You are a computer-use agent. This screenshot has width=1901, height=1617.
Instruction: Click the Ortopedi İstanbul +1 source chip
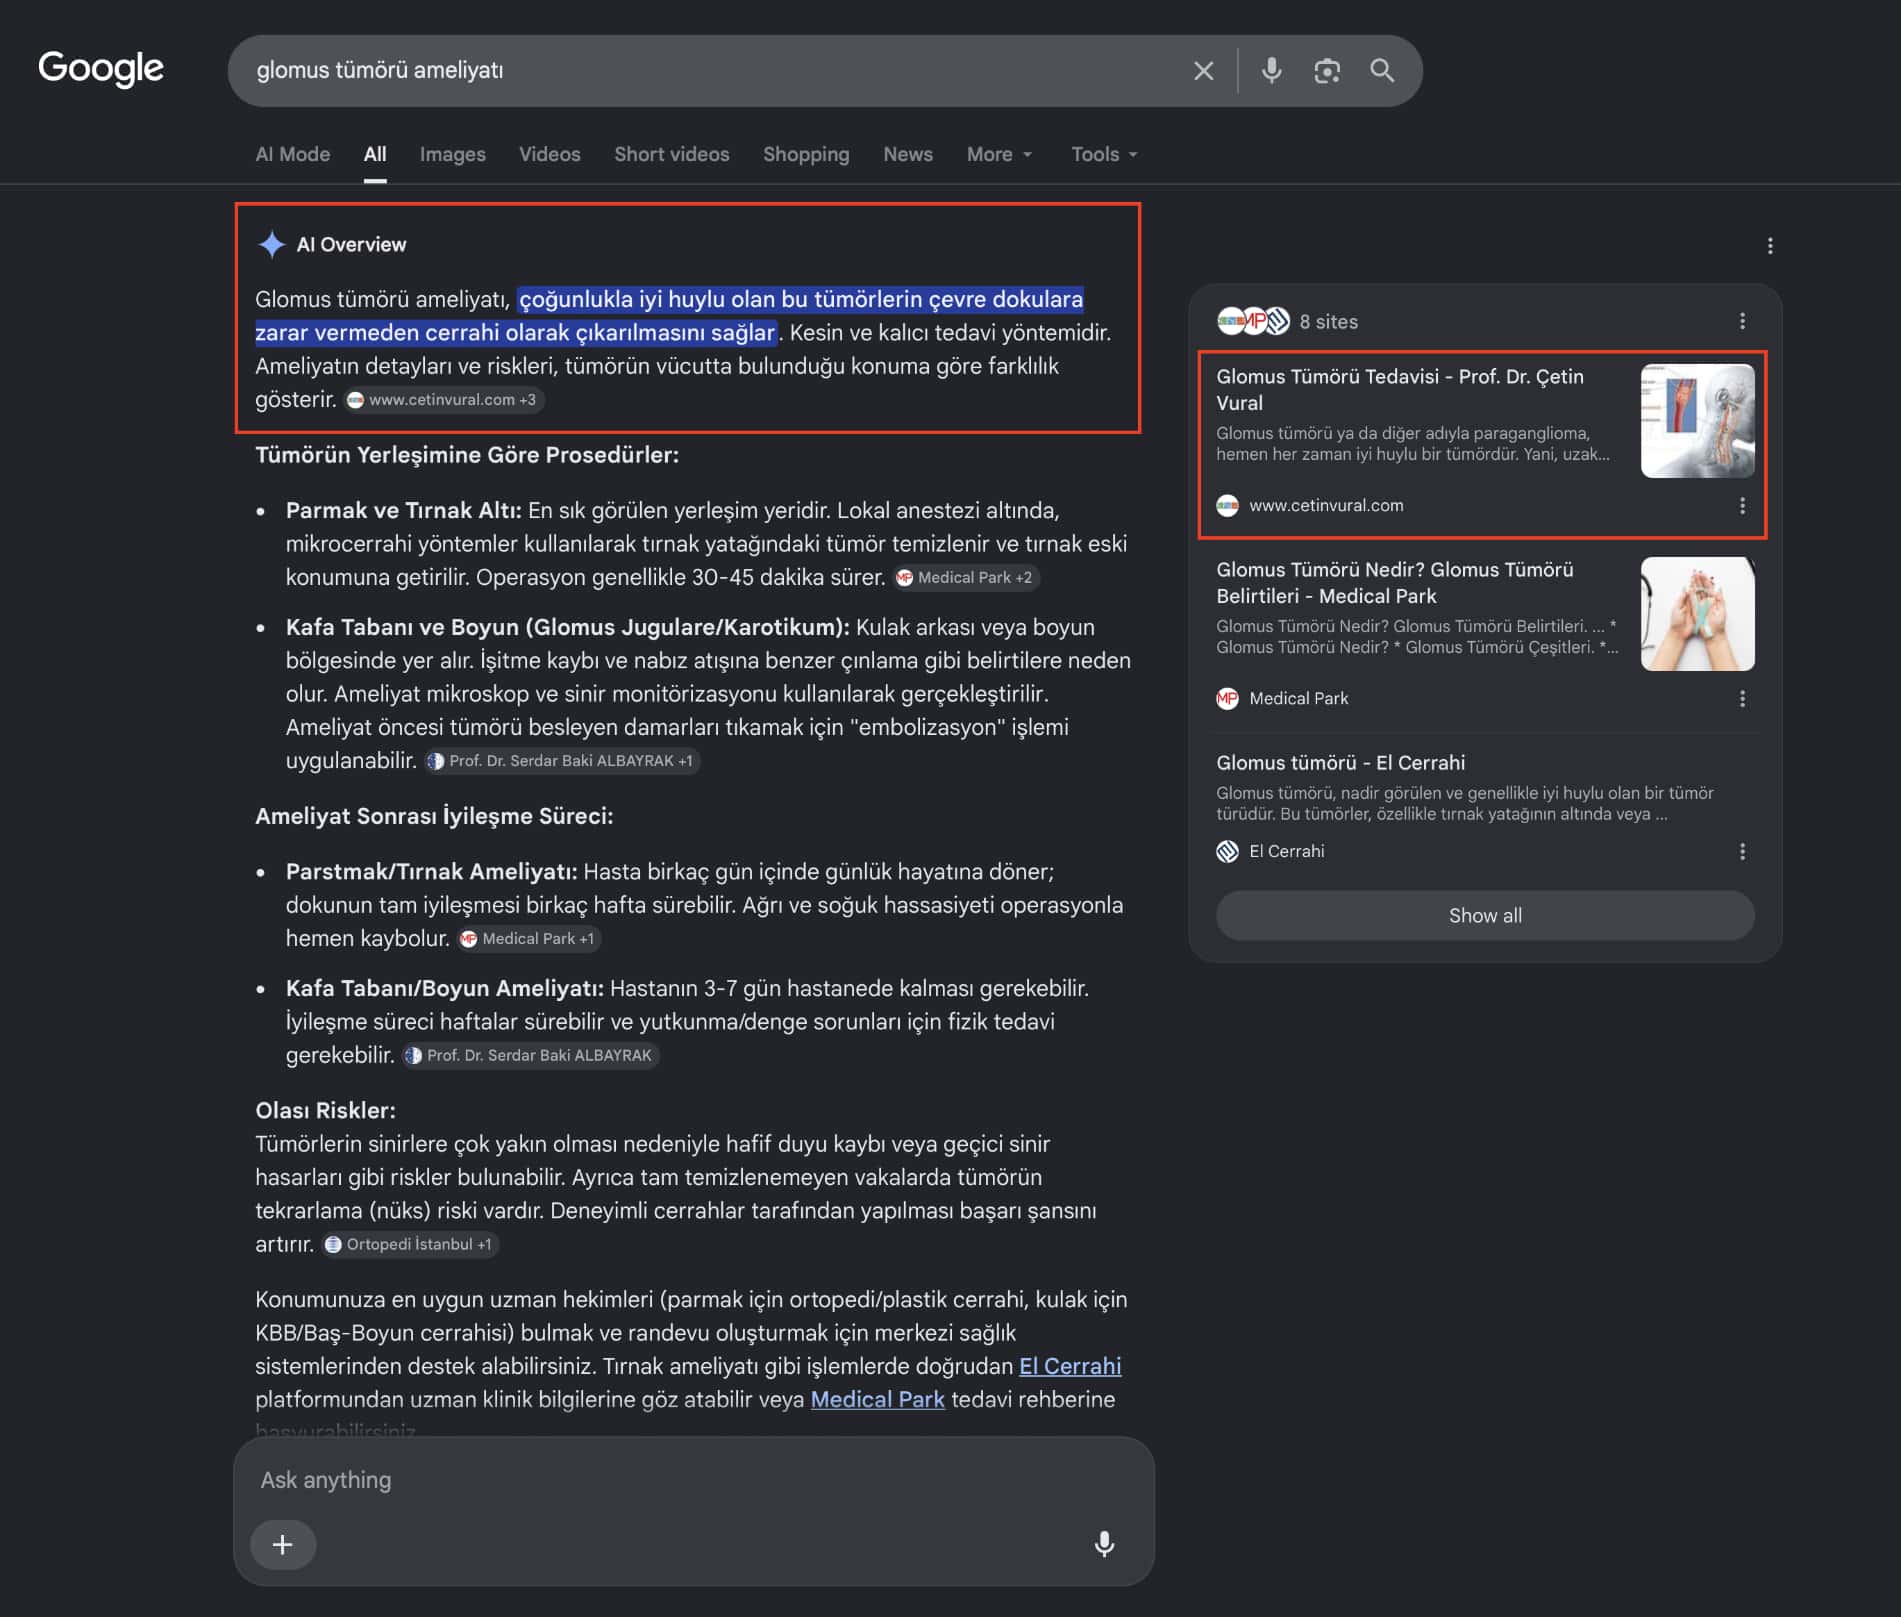pyautogui.click(x=410, y=1245)
